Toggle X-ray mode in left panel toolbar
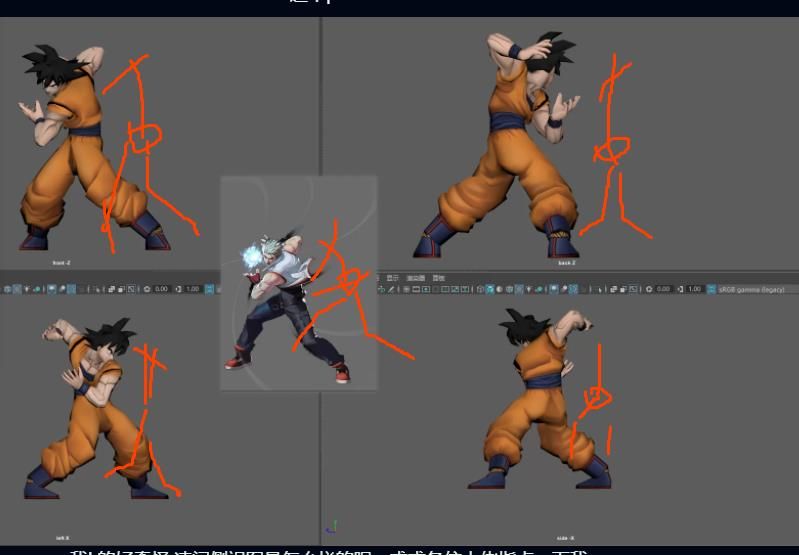The height and width of the screenshot is (555, 799). click(111, 289)
